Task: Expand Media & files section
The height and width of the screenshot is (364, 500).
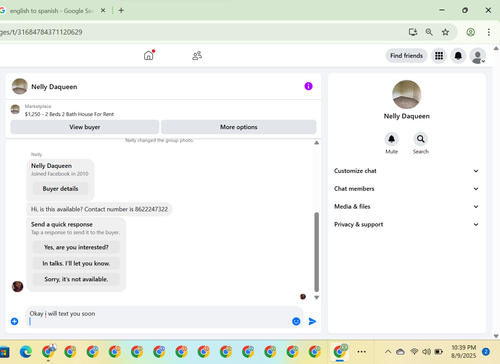Action: 406,207
